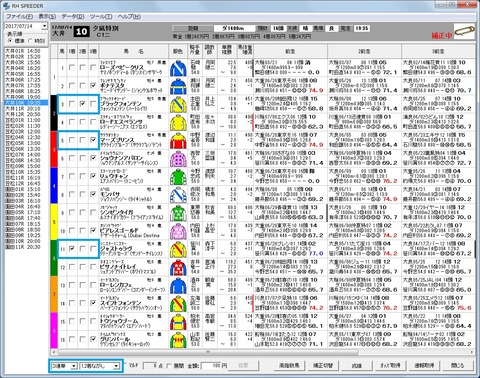Click horse 5's red and yellow silk icon
Viewport: 480px width, 378px height.
(x=178, y=140)
